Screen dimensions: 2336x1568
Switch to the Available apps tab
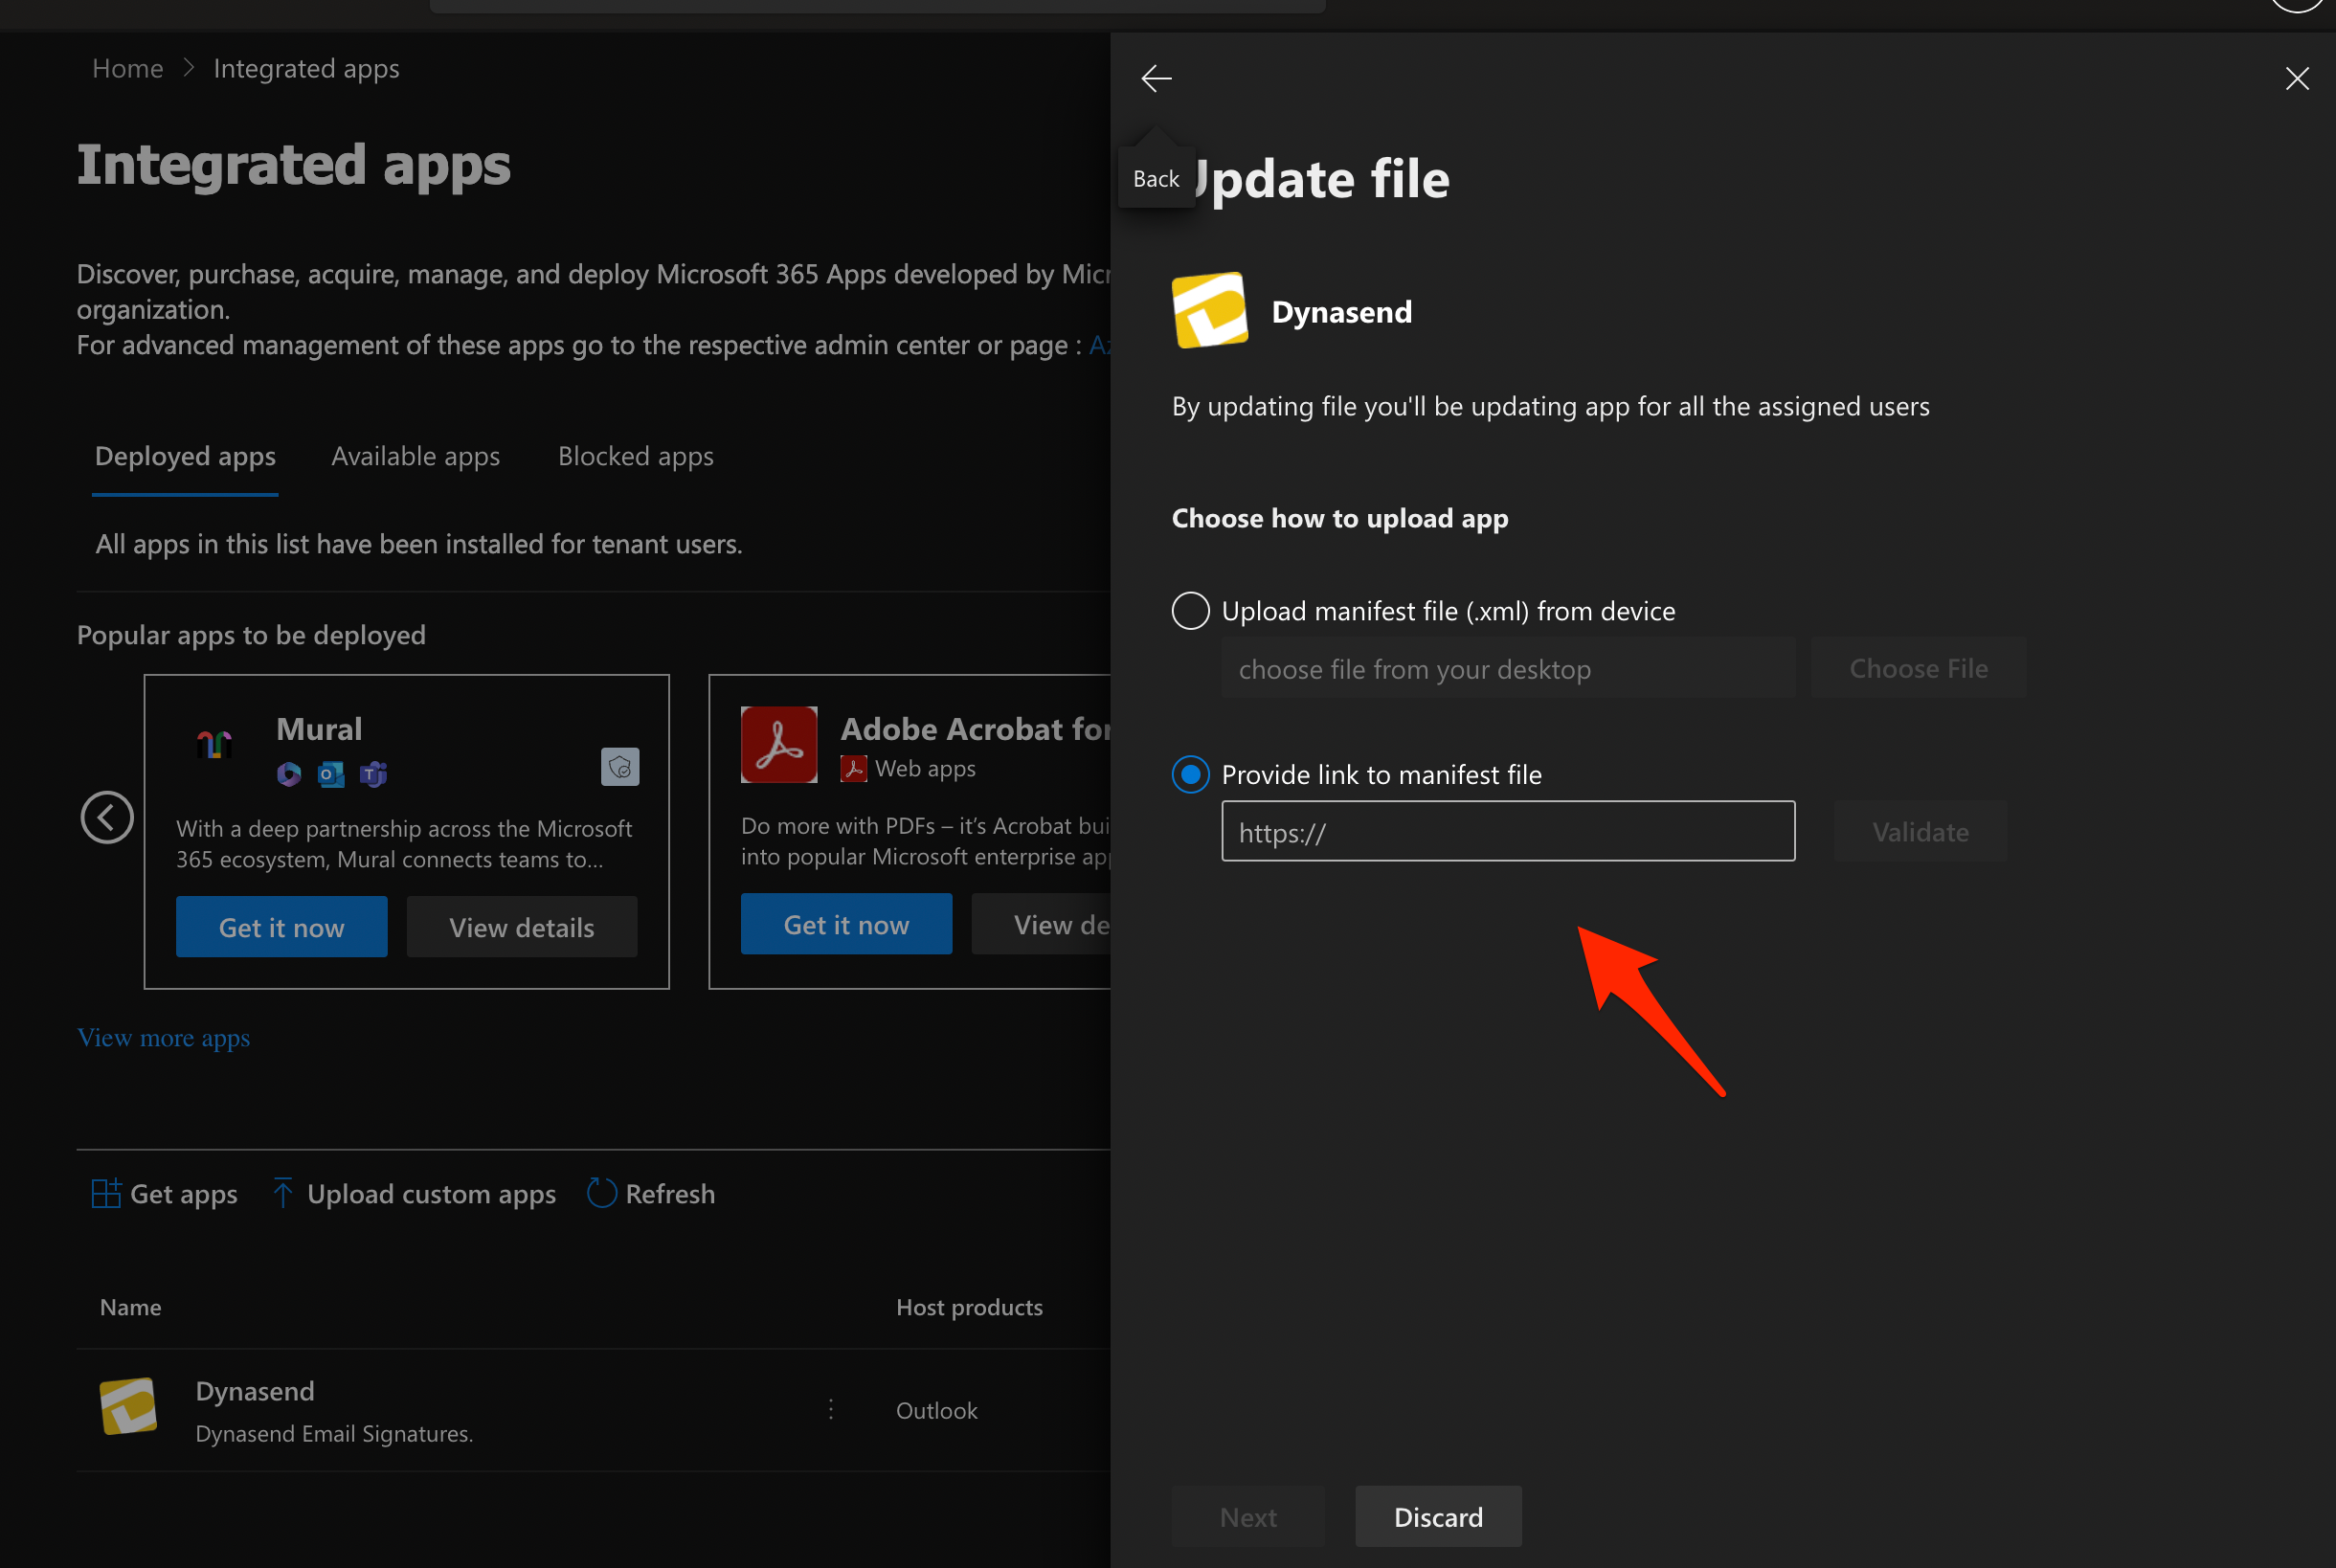[x=415, y=456]
